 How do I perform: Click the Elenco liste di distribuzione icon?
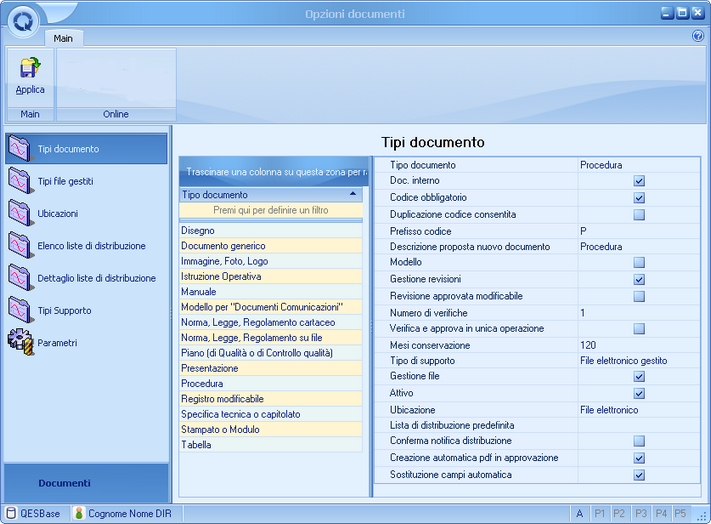click(19, 245)
